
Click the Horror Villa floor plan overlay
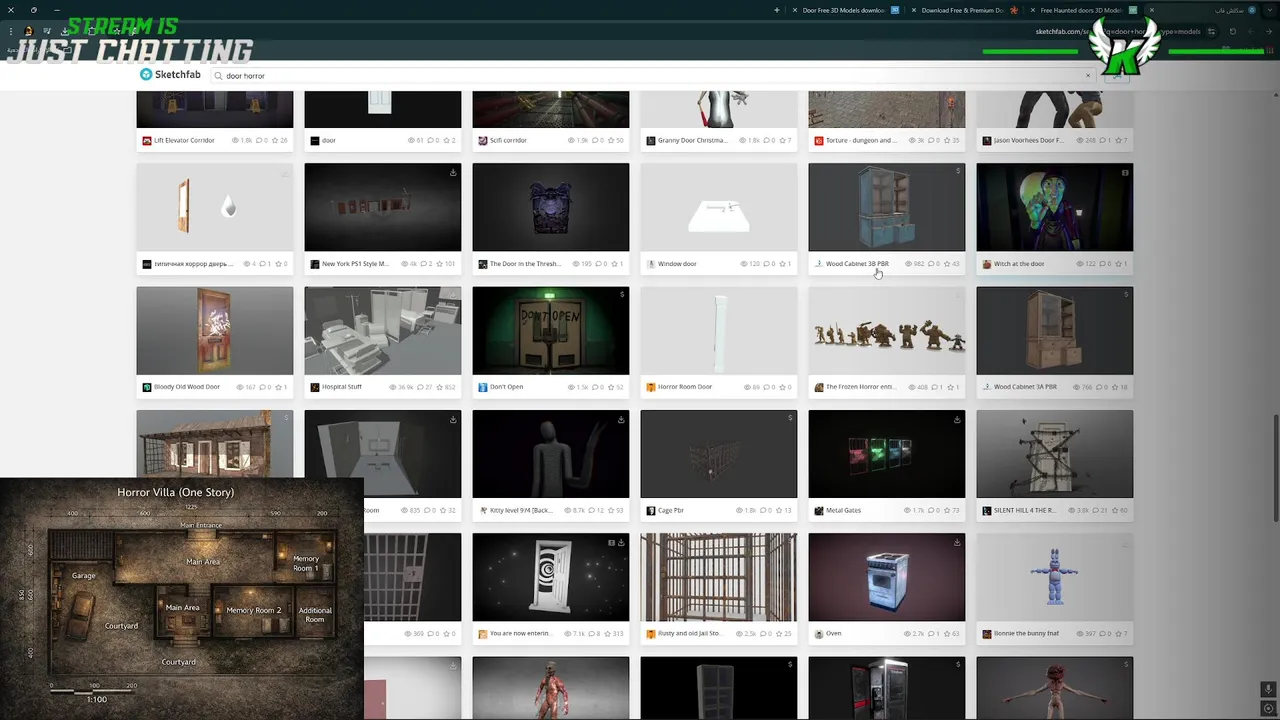(x=182, y=599)
